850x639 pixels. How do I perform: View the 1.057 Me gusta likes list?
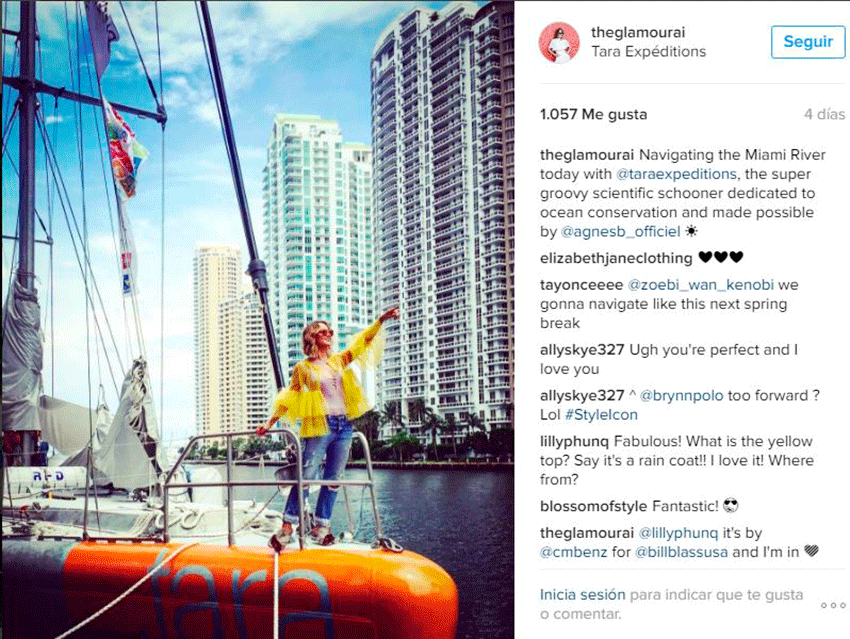594,114
